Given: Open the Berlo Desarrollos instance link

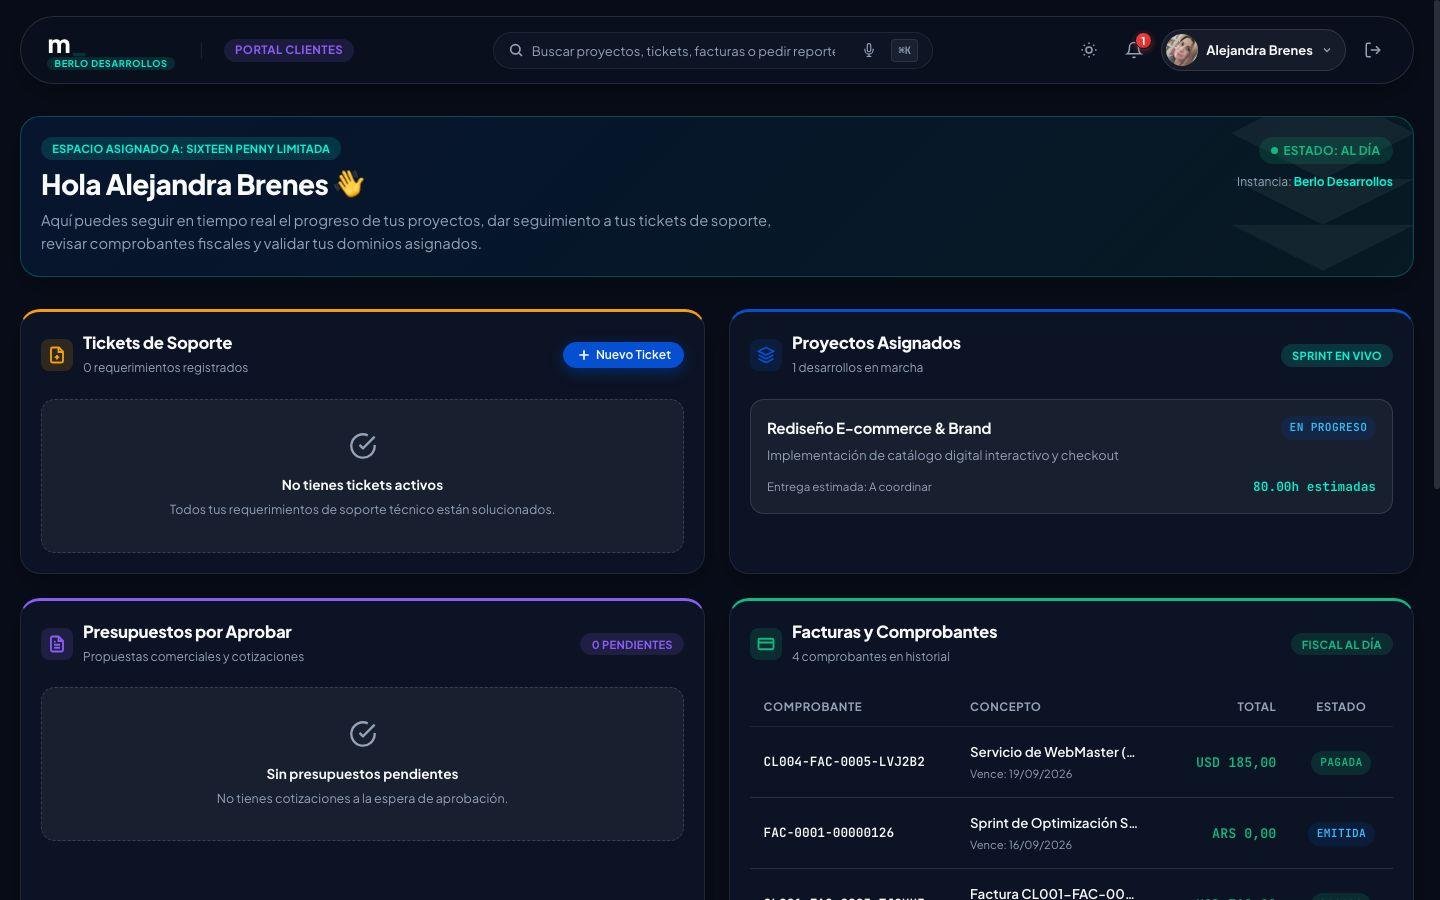Looking at the screenshot, I should click(1343, 182).
